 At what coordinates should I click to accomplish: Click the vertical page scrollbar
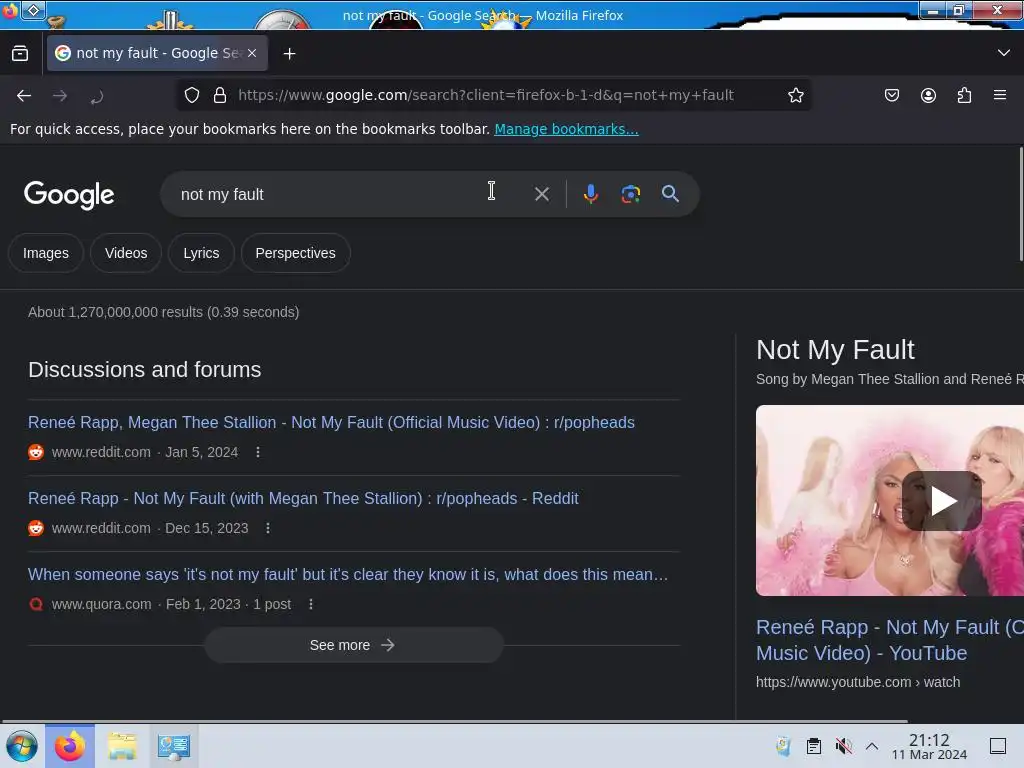(x=1020, y=204)
